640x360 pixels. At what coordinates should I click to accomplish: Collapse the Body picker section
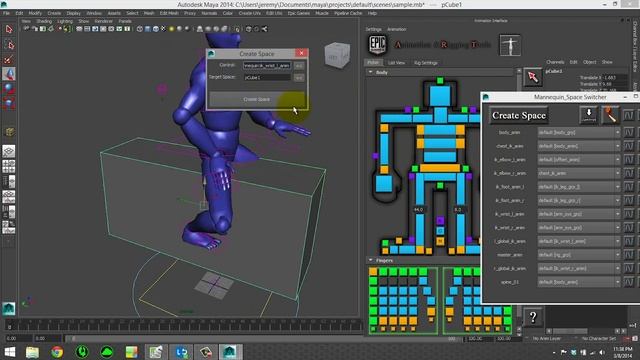coord(370,72)
